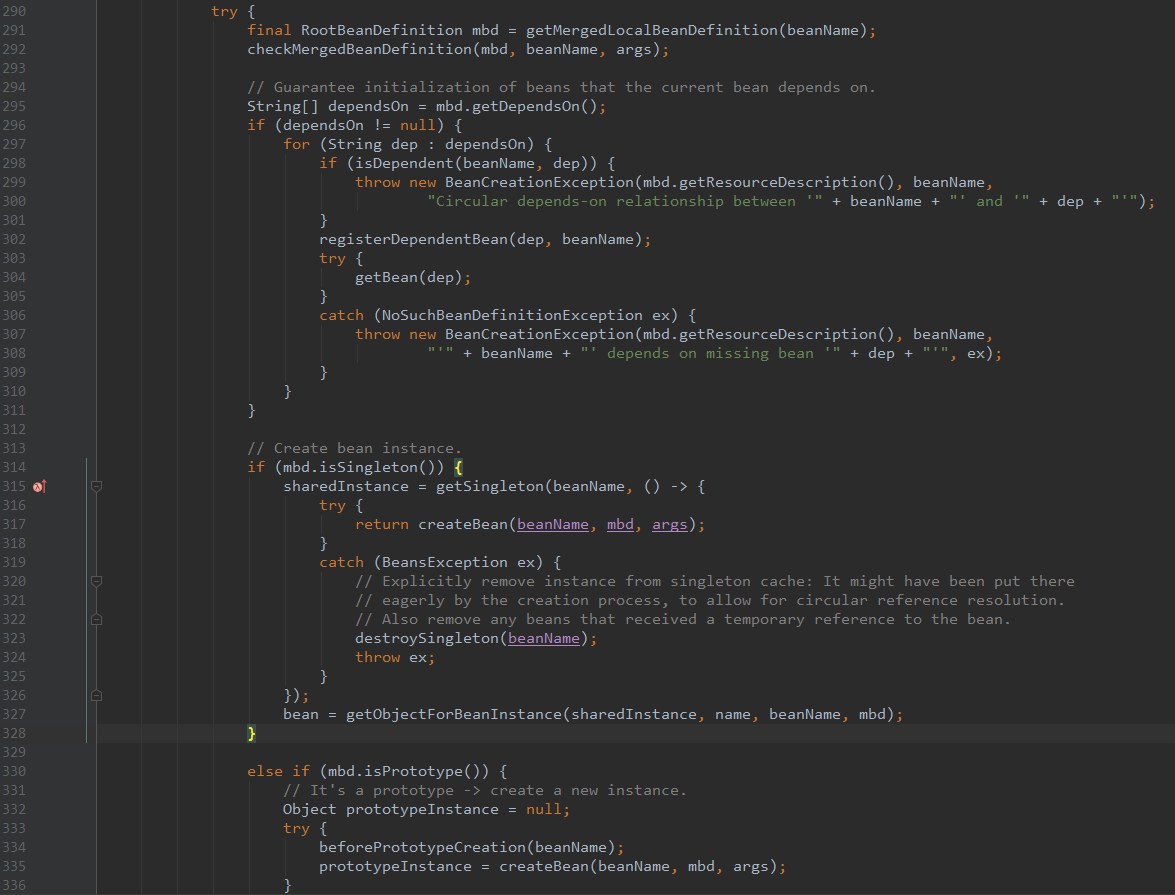
Task: Click line number 290 in the gutter
Action: pos(13,11)
